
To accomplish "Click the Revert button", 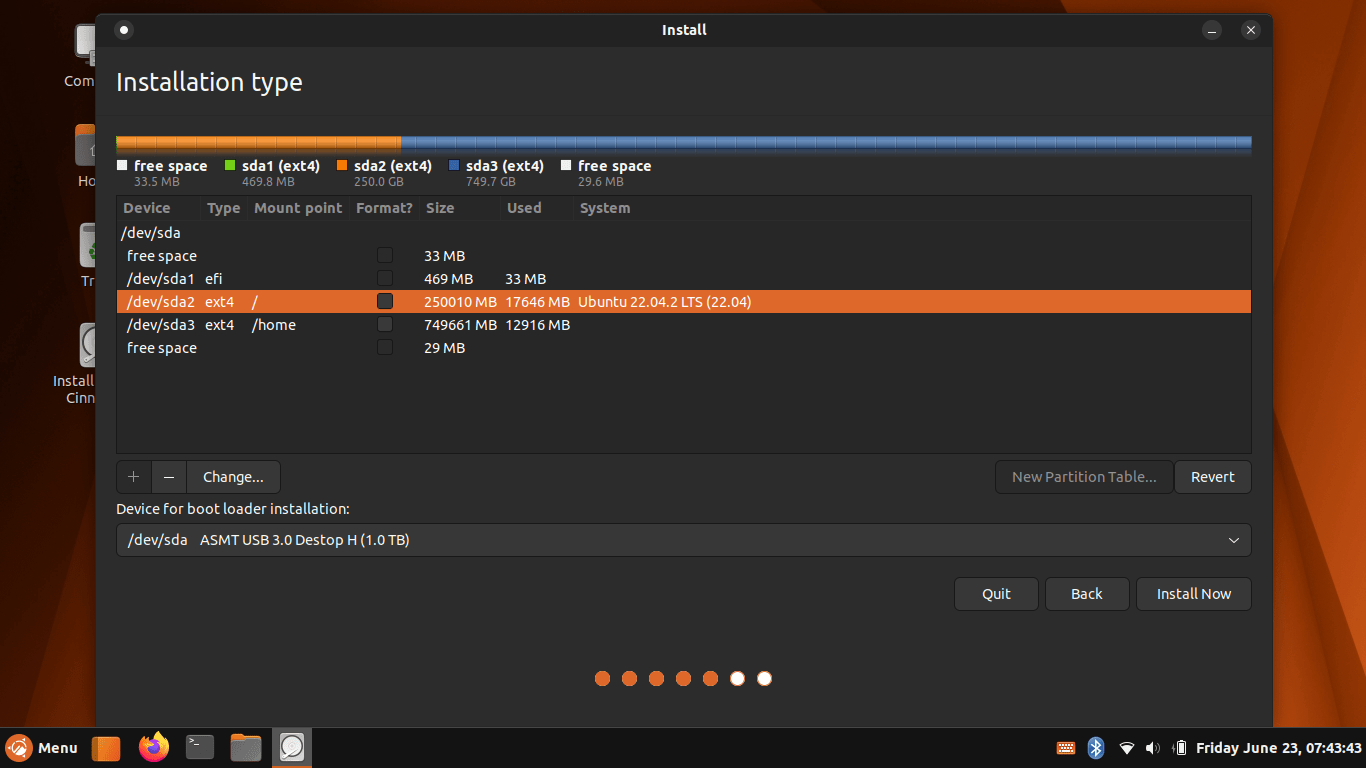I will (1212, 477).
